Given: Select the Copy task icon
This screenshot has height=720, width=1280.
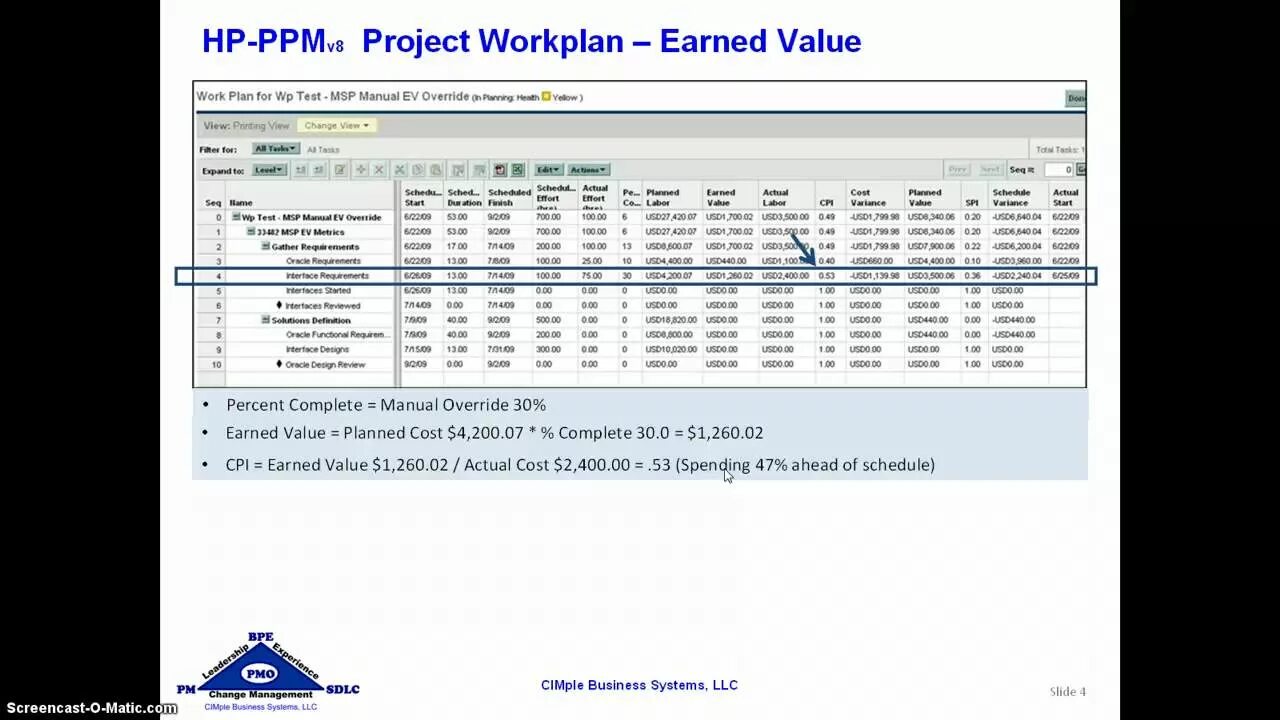Looking at the screenshot, I should 418,170.
